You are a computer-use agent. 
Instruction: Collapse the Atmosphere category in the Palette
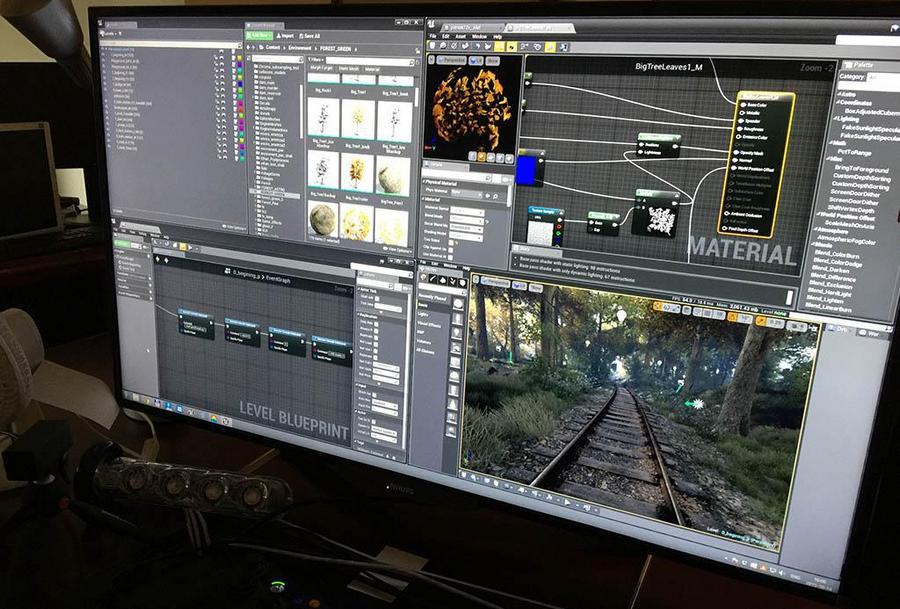814,230
